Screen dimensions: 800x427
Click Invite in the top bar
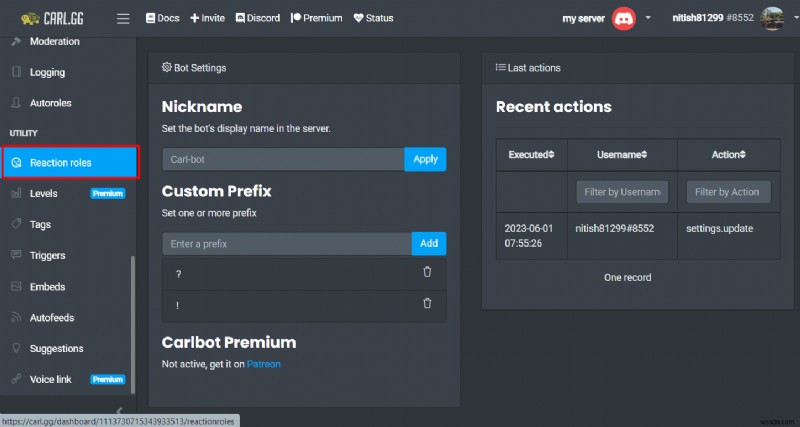(207, 18)
